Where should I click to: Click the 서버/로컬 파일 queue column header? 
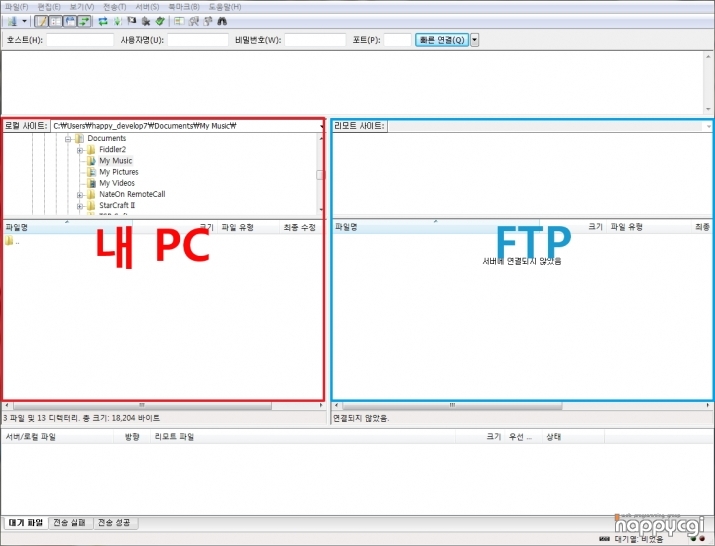[57, 437]
